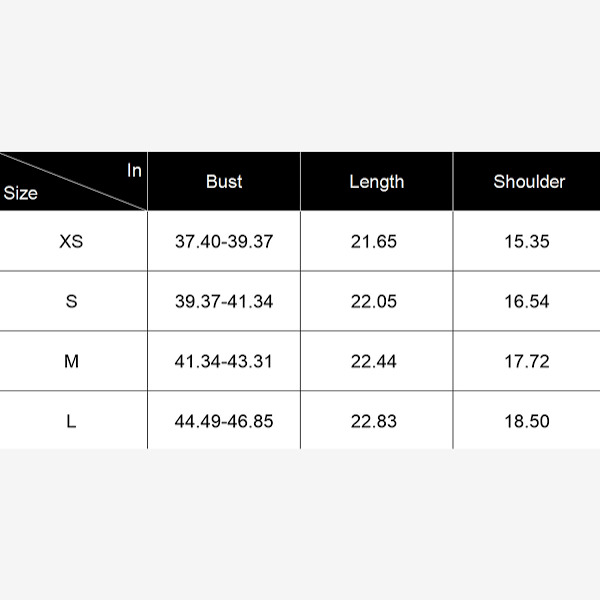Select the bust value 39.37-41.34
This screenshot has width=600, height=600.
[x=224, y=301]
